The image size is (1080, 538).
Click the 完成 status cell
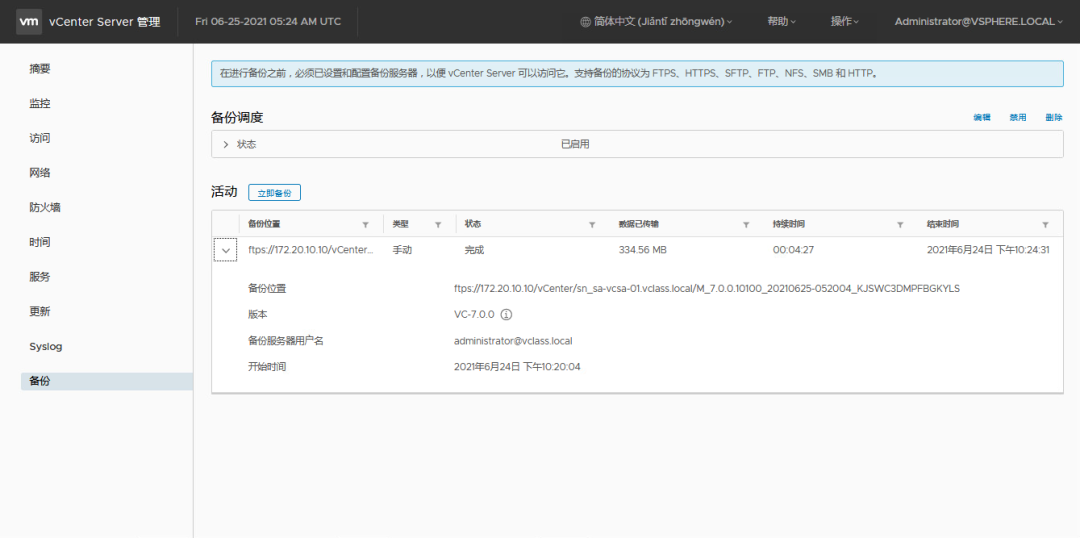point(475,250)
